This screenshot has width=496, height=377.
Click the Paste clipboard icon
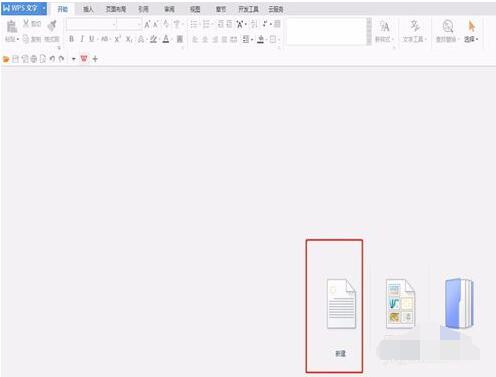pos(12,27)
